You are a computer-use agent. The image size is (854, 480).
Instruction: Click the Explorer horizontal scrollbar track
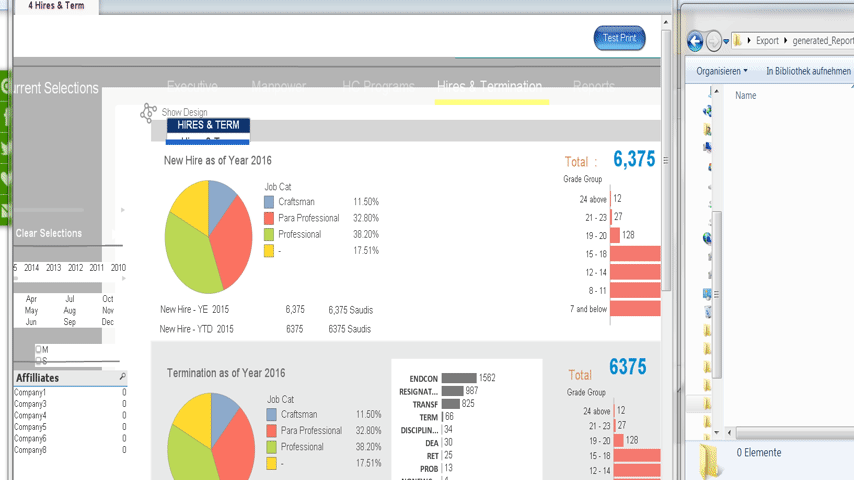tap(797, 433)
